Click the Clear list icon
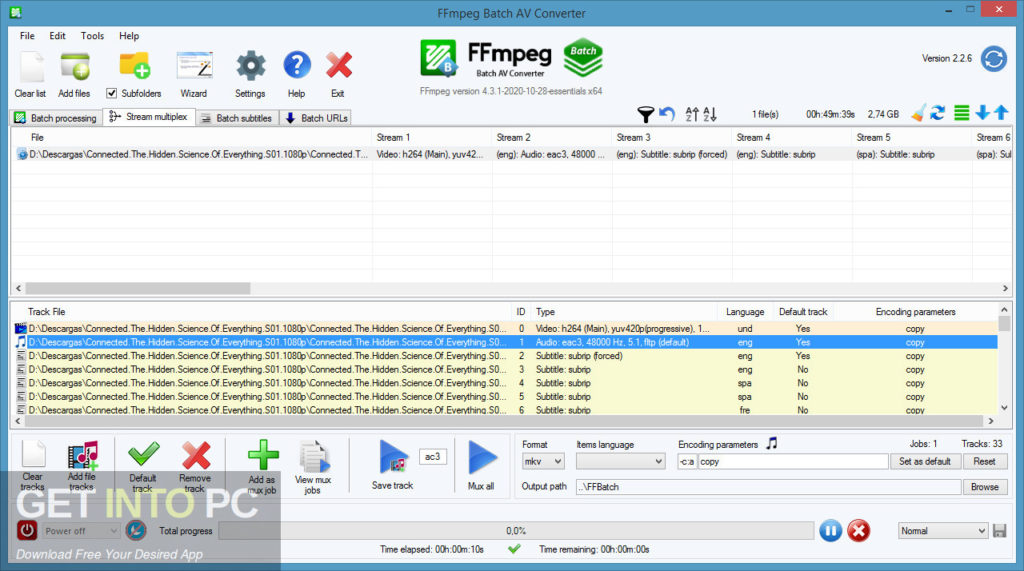 [31, 67]
